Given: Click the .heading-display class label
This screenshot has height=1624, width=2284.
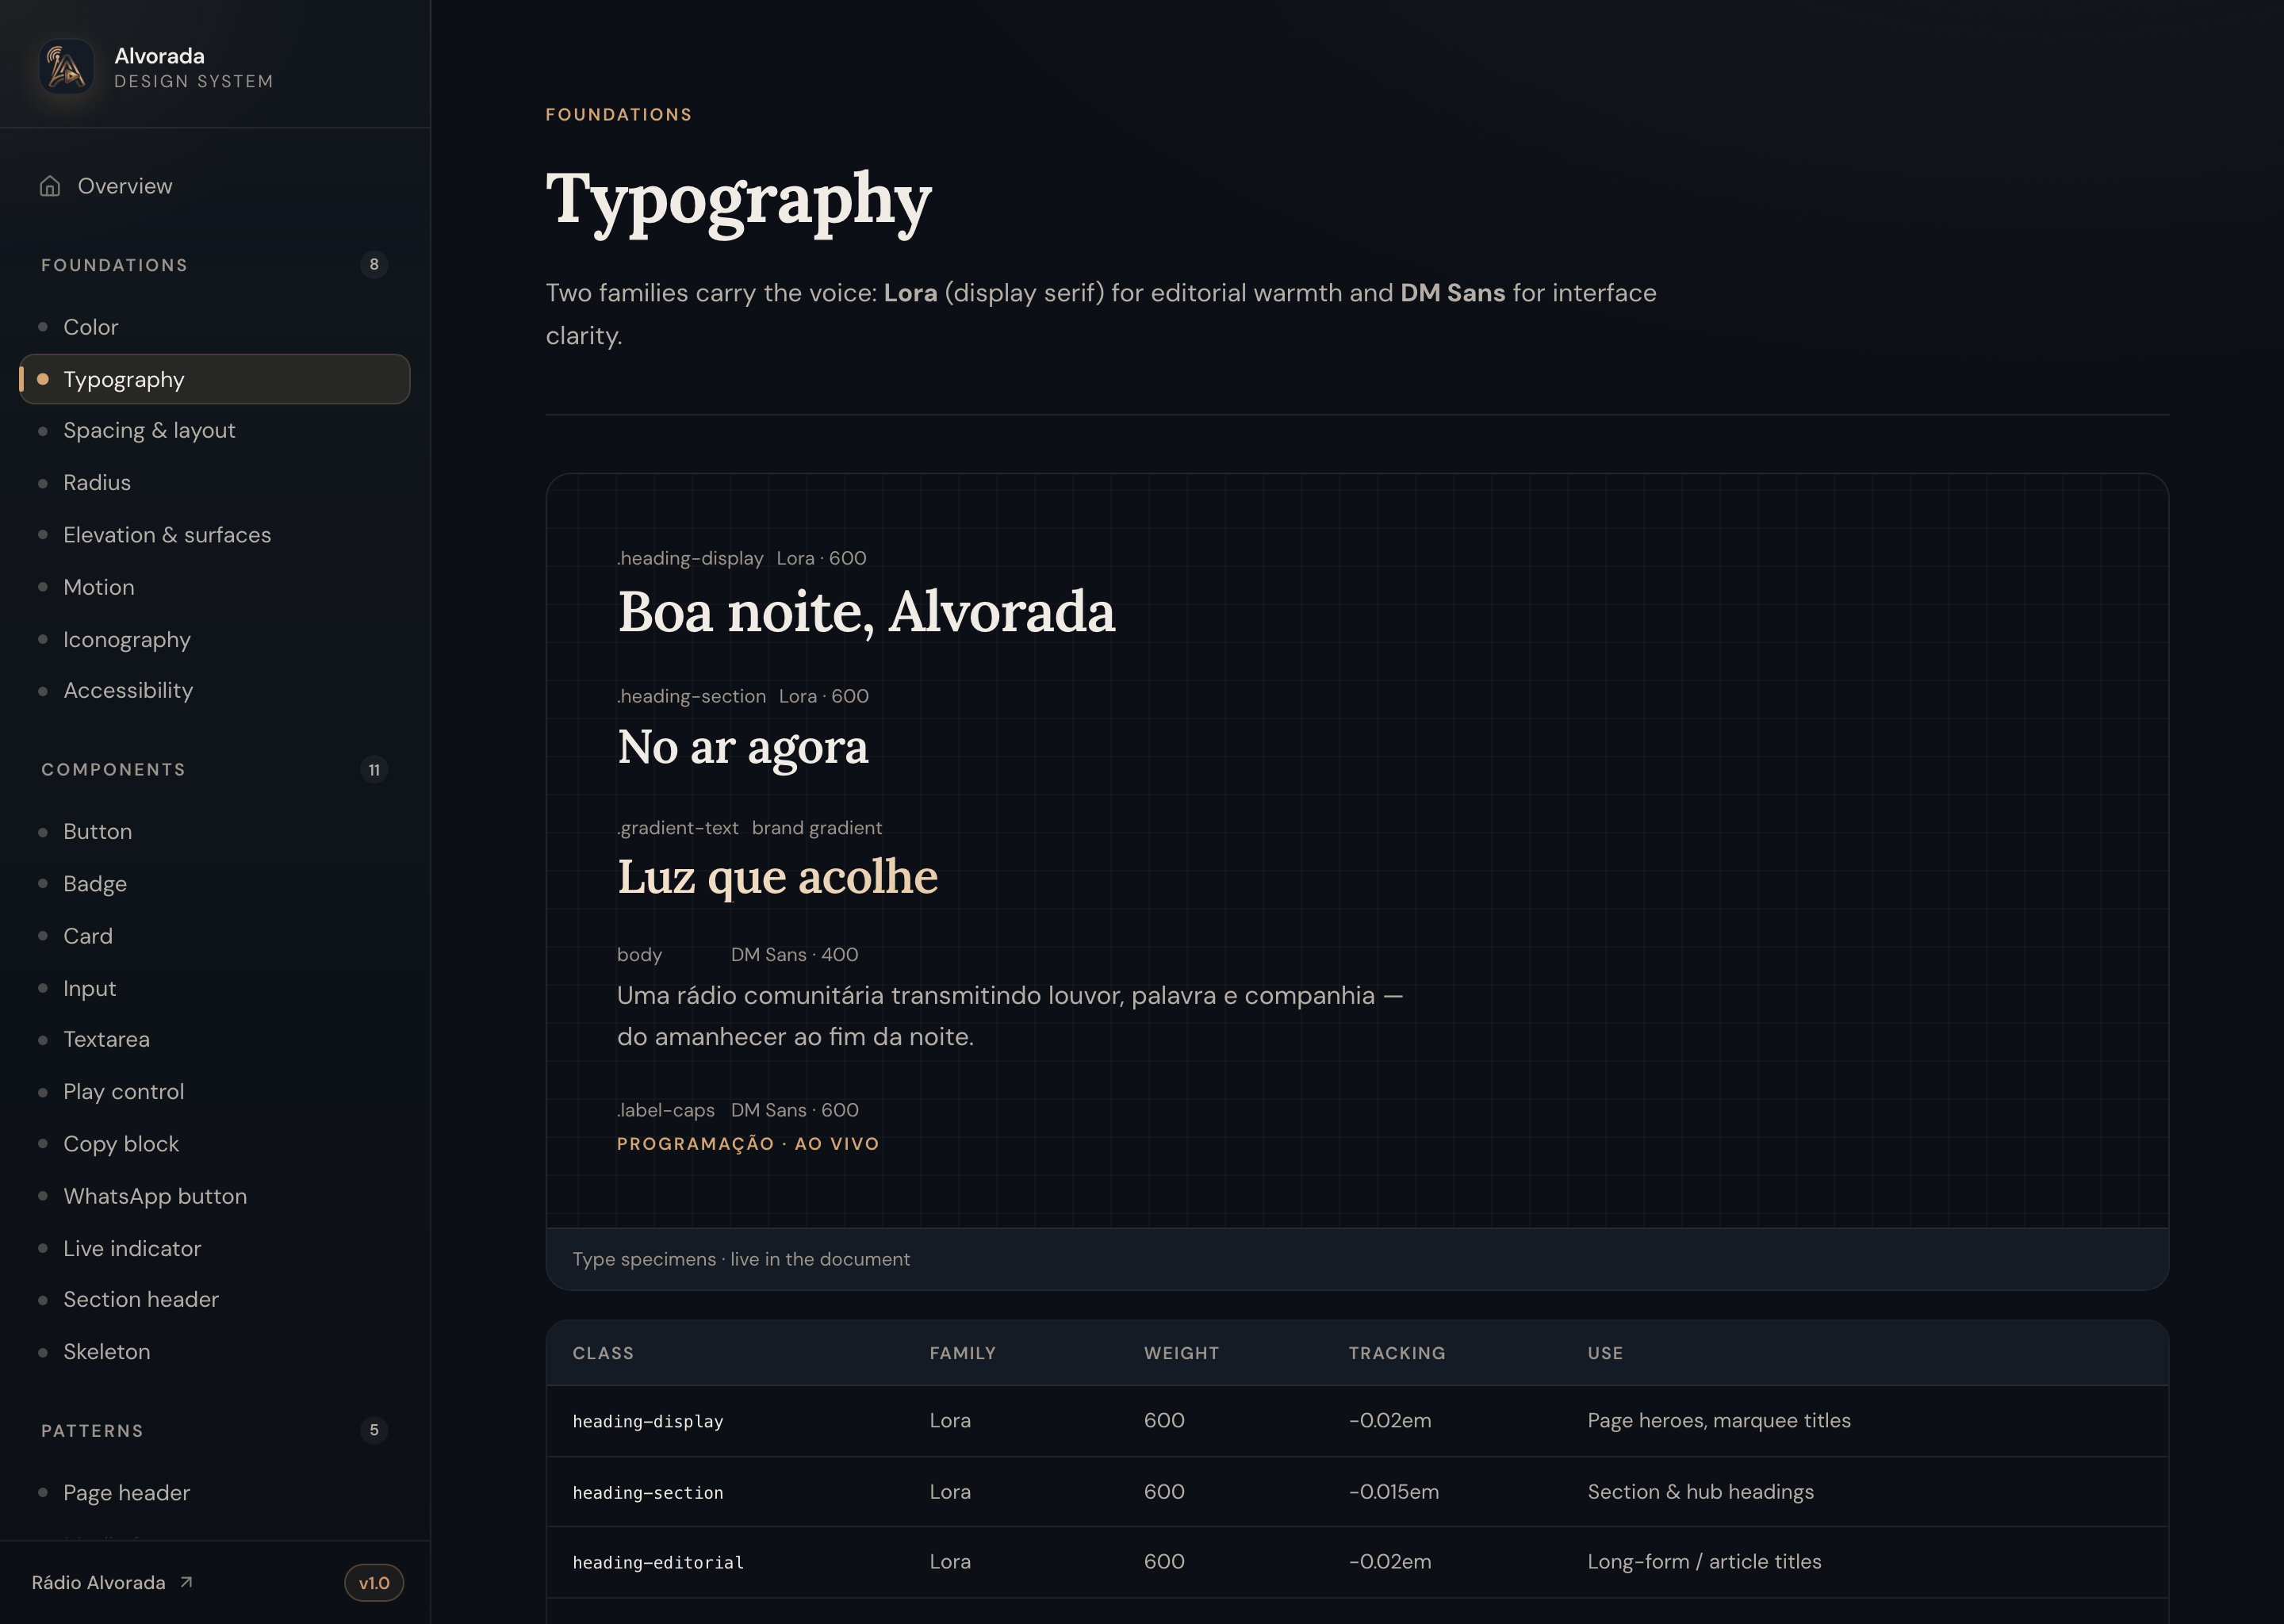Looking at the screenshot, I should pos(690,558).
